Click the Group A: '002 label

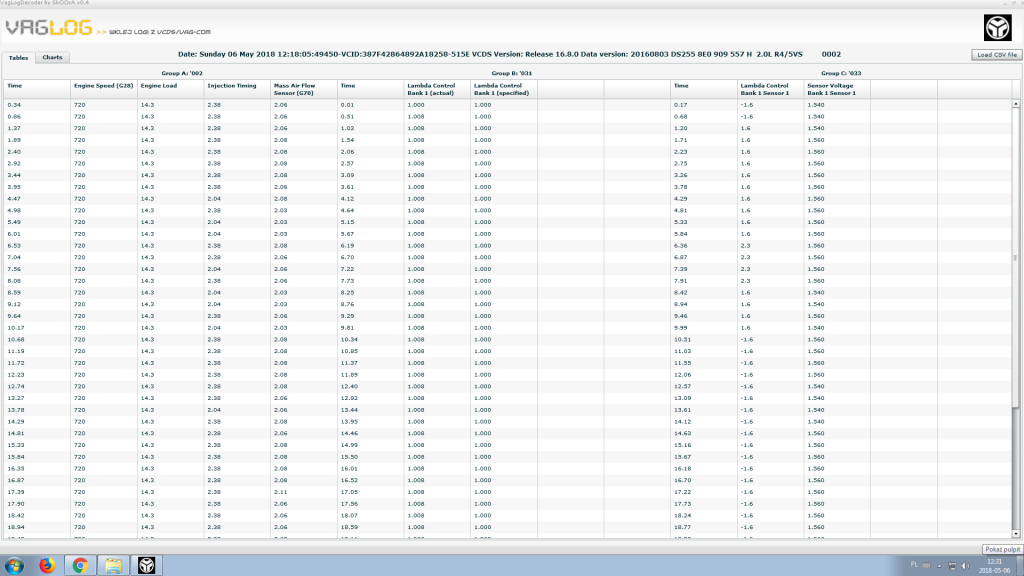pyautogui.click(x=182, y=73)
